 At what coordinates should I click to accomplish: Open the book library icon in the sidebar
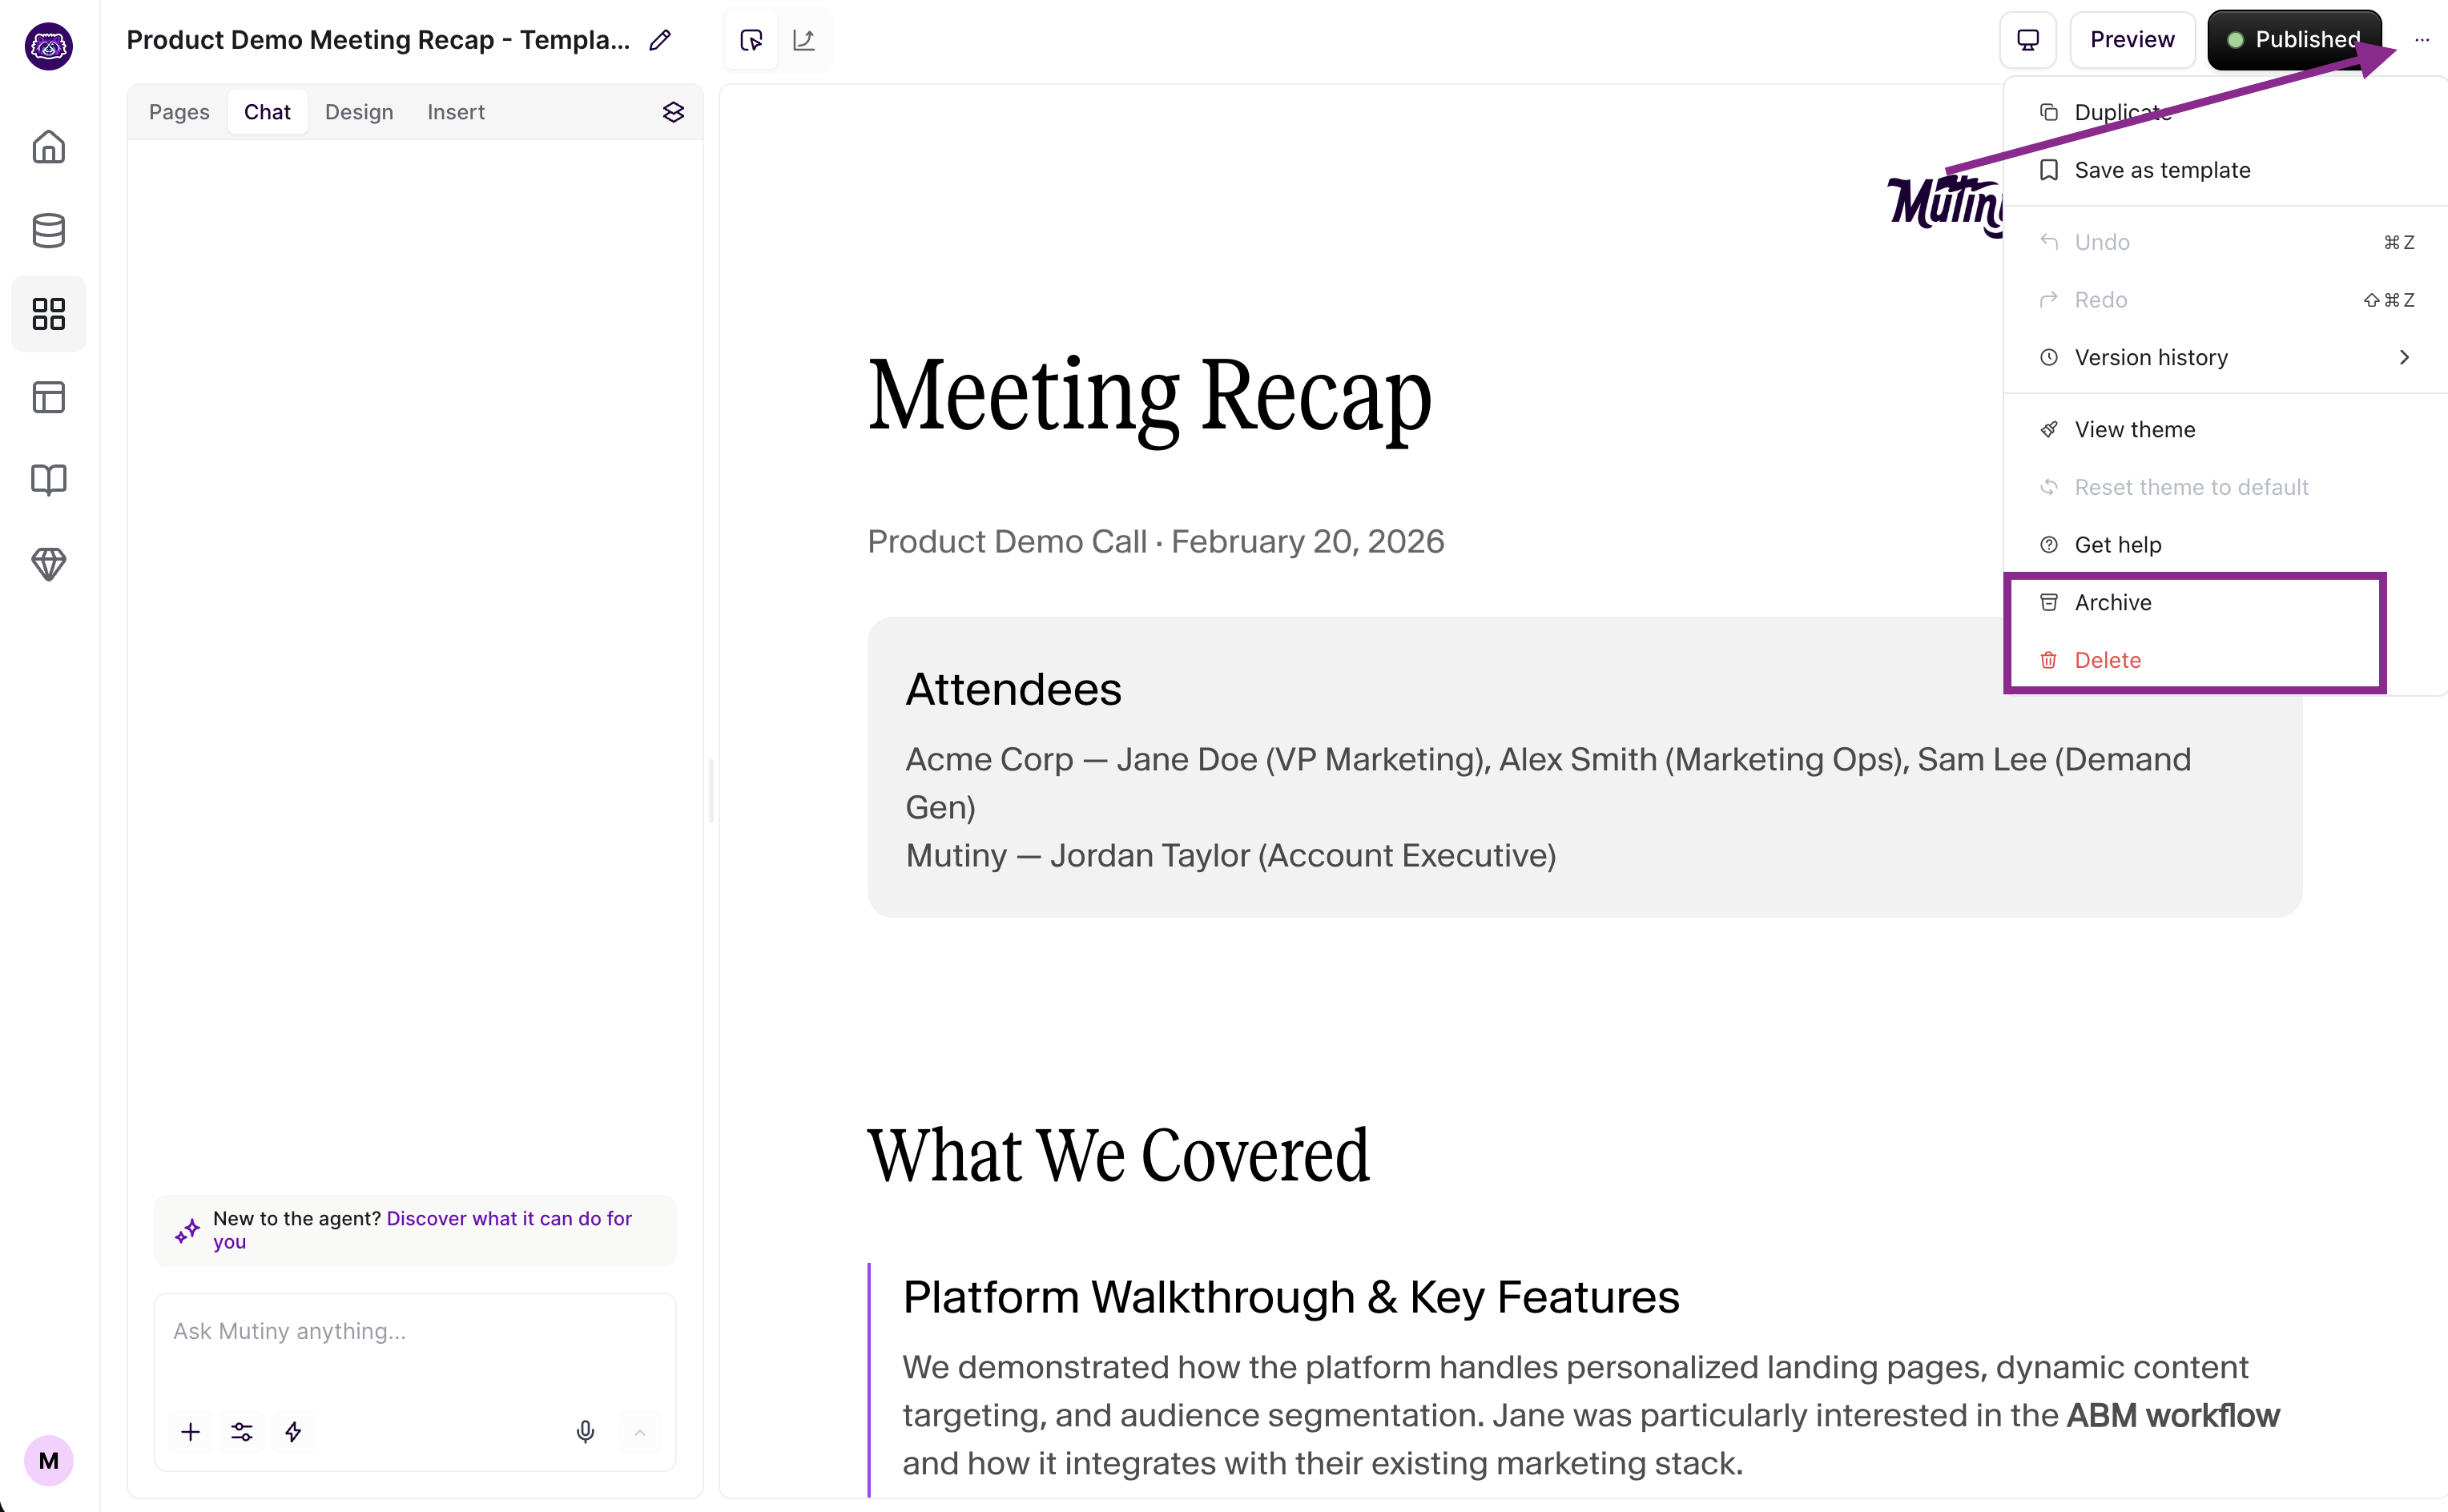pyautogui.click(x=48, y=480)
